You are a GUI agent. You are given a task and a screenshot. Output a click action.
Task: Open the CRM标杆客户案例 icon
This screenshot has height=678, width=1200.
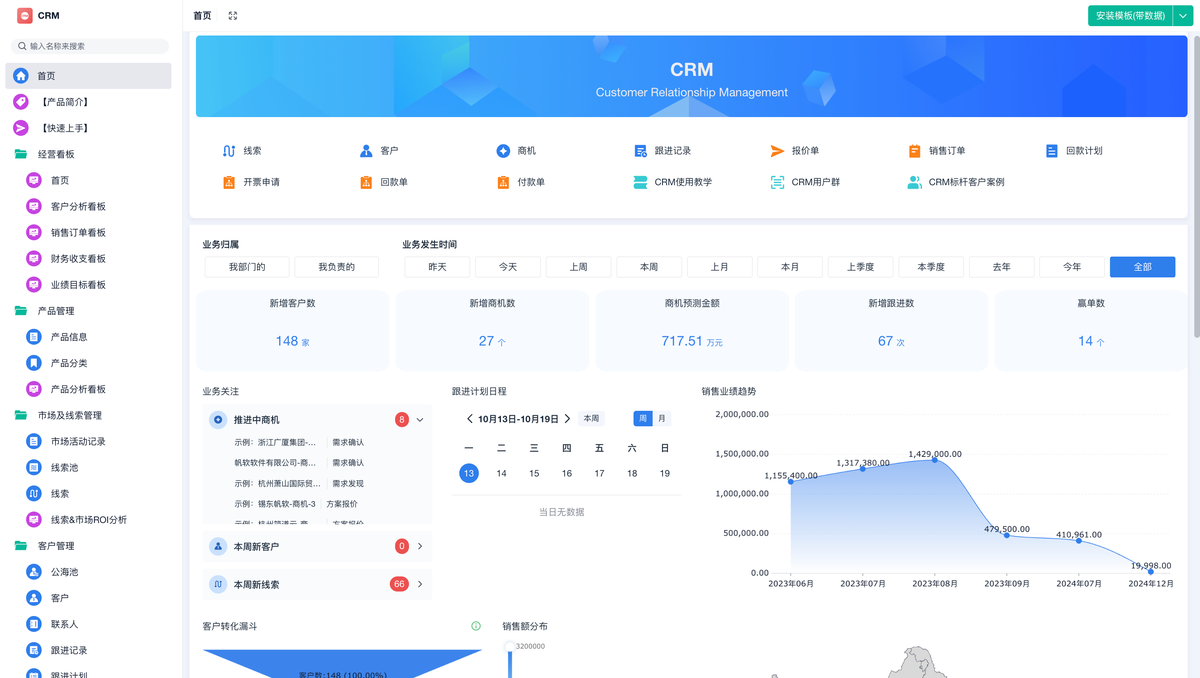[914, 182]
